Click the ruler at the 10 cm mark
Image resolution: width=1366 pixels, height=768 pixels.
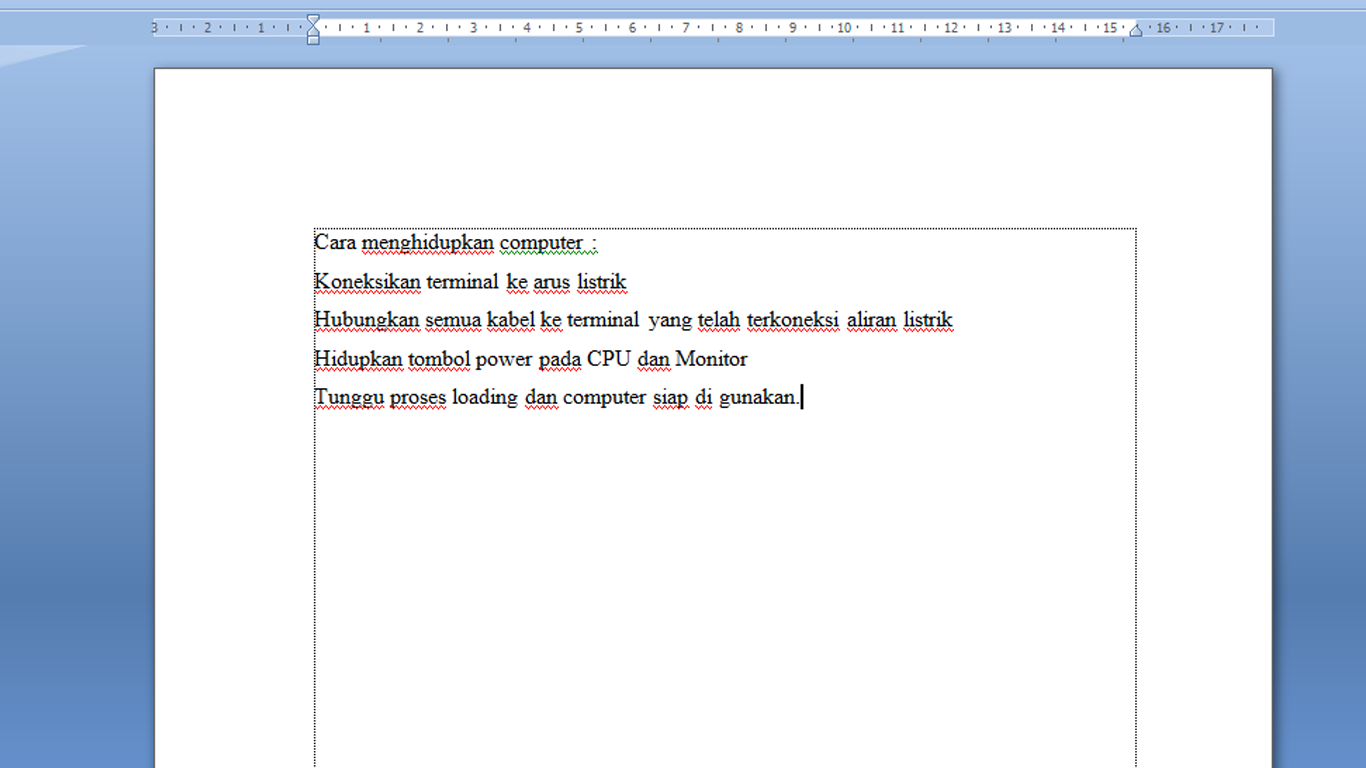(x=843, y=27)
